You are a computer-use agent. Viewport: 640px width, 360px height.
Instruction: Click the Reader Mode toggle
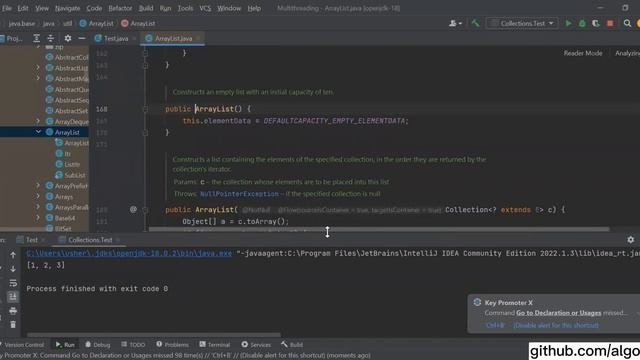[583, 53]
